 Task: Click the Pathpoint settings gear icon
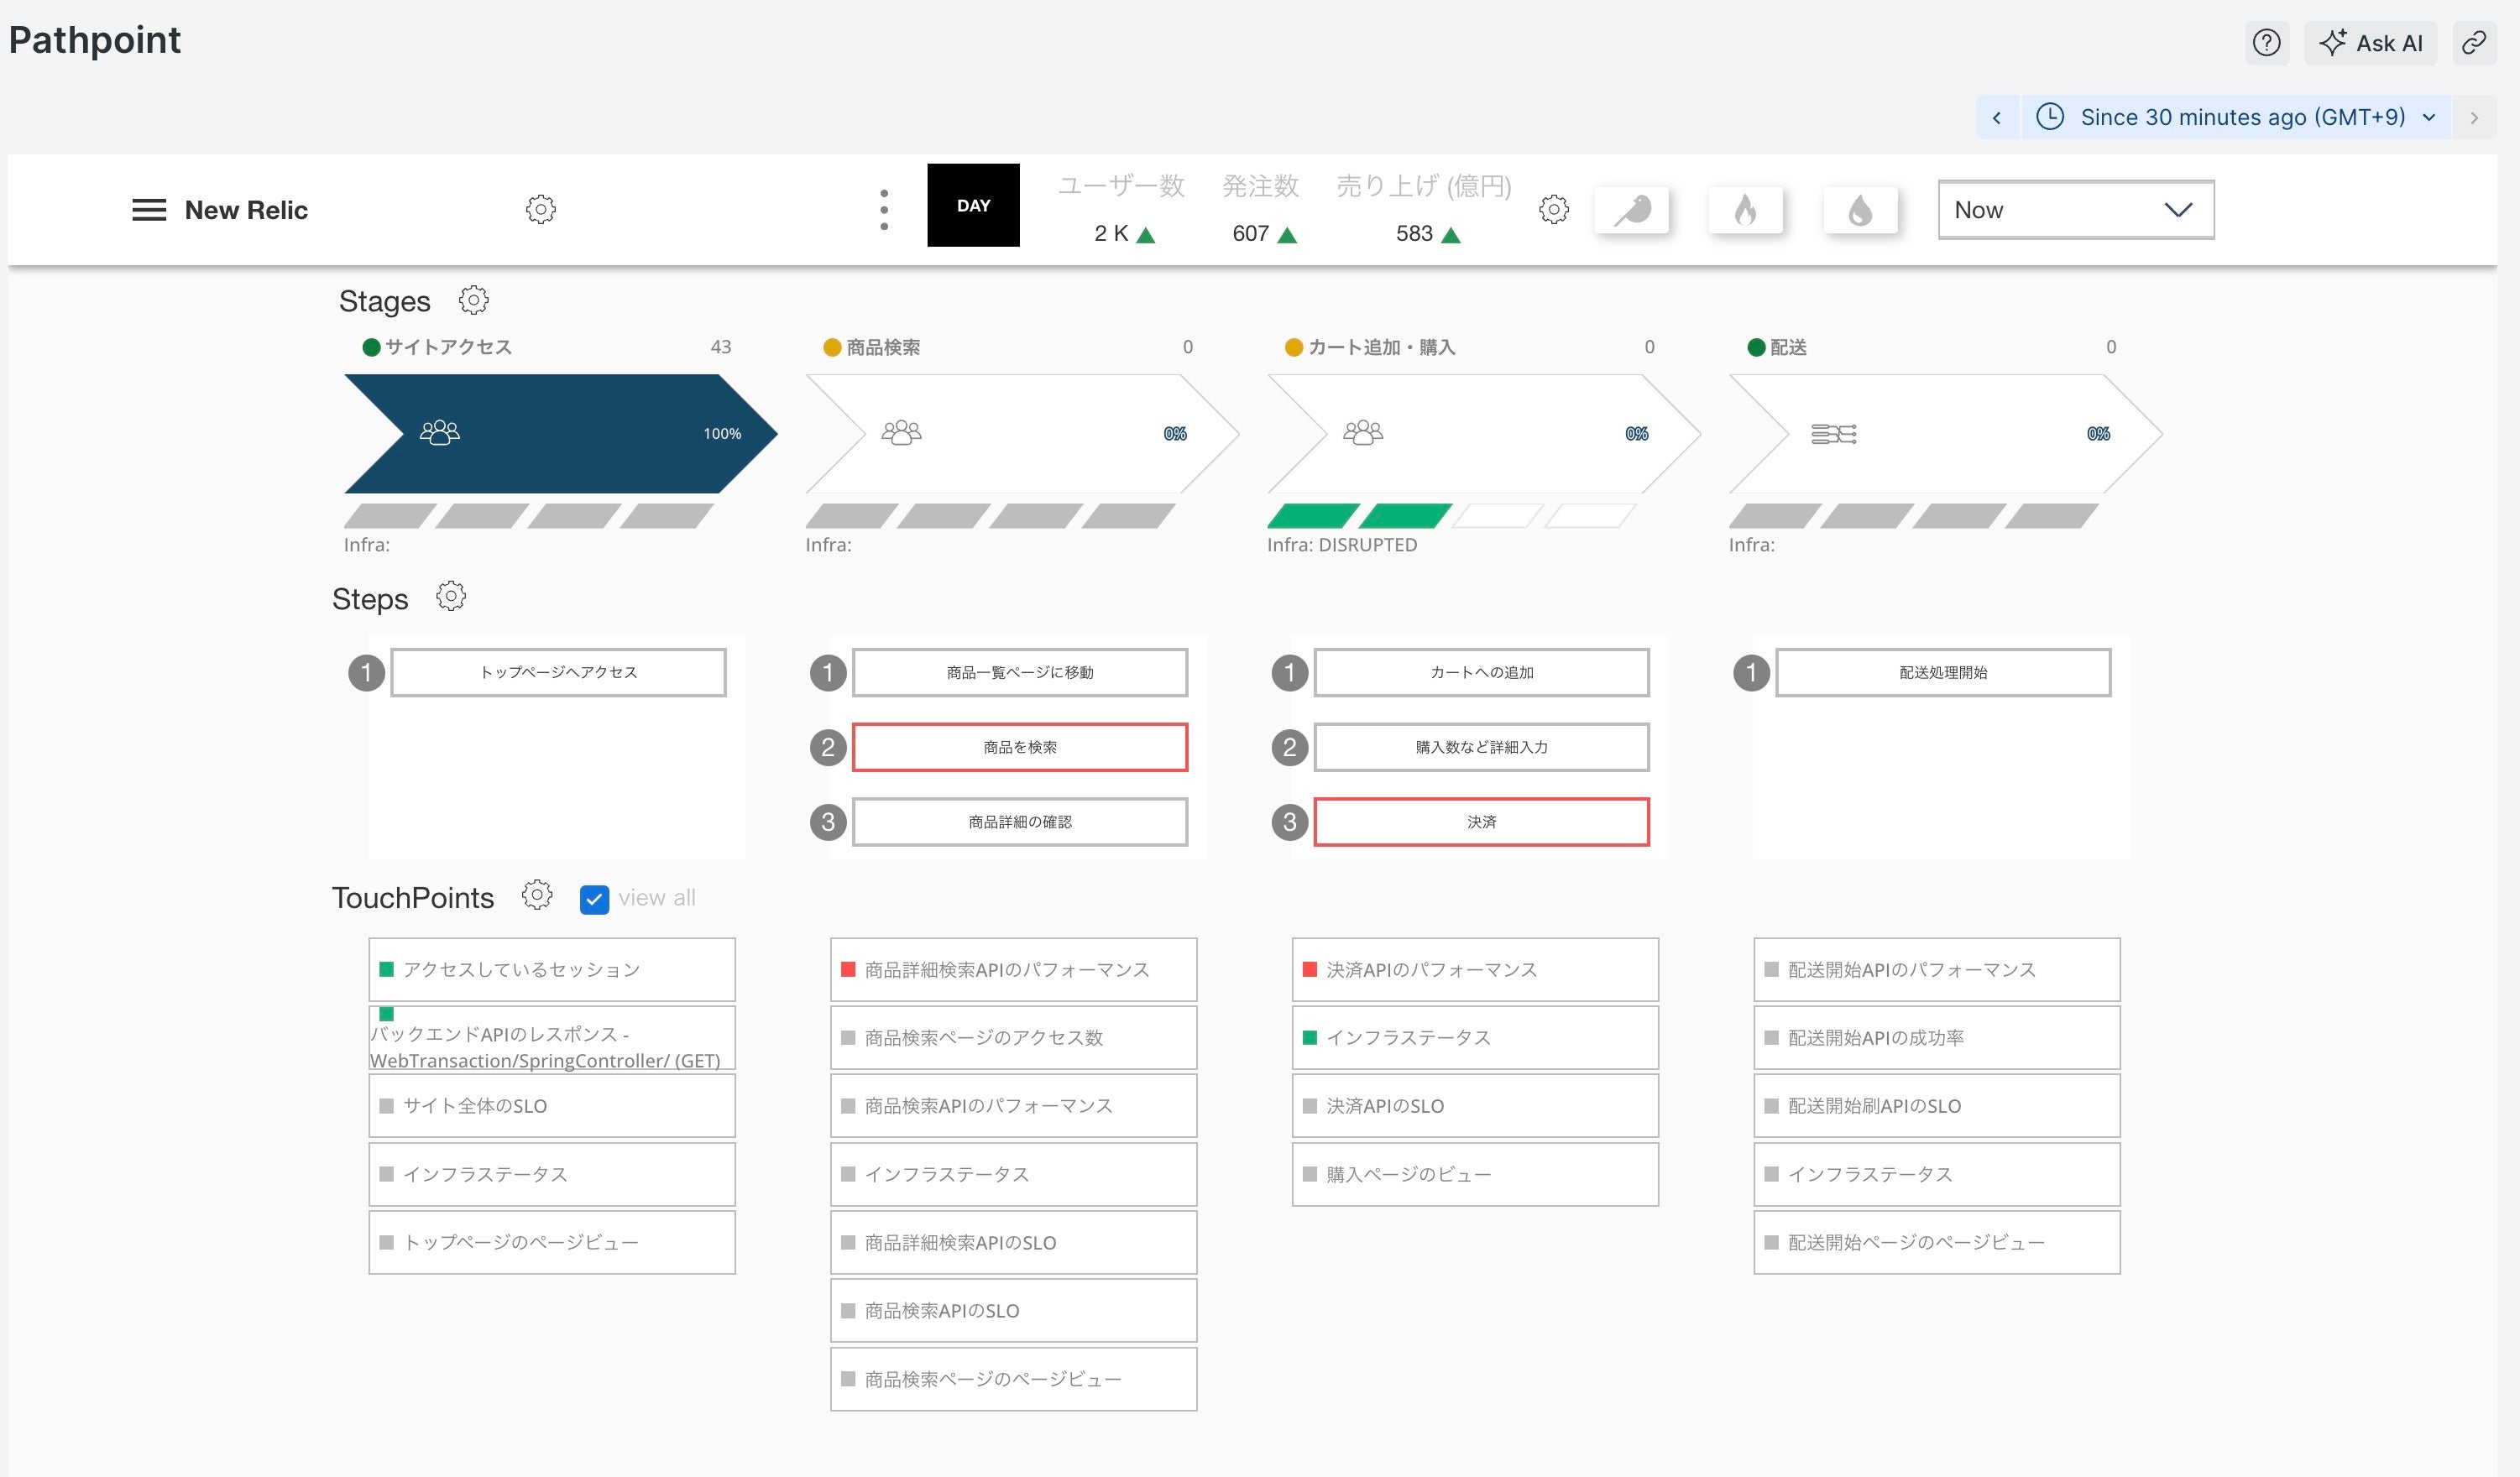[x=540, y=209]
